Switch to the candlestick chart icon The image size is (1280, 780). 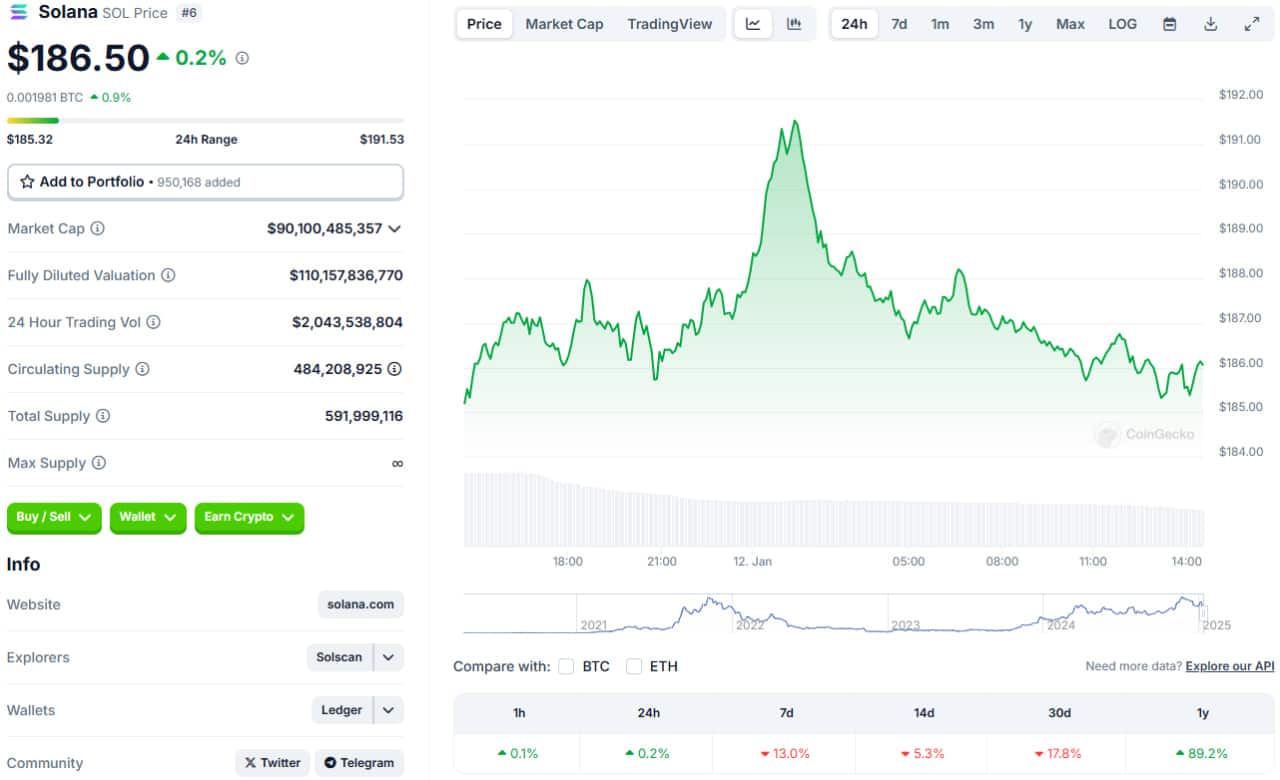click(x=794, y=24)
